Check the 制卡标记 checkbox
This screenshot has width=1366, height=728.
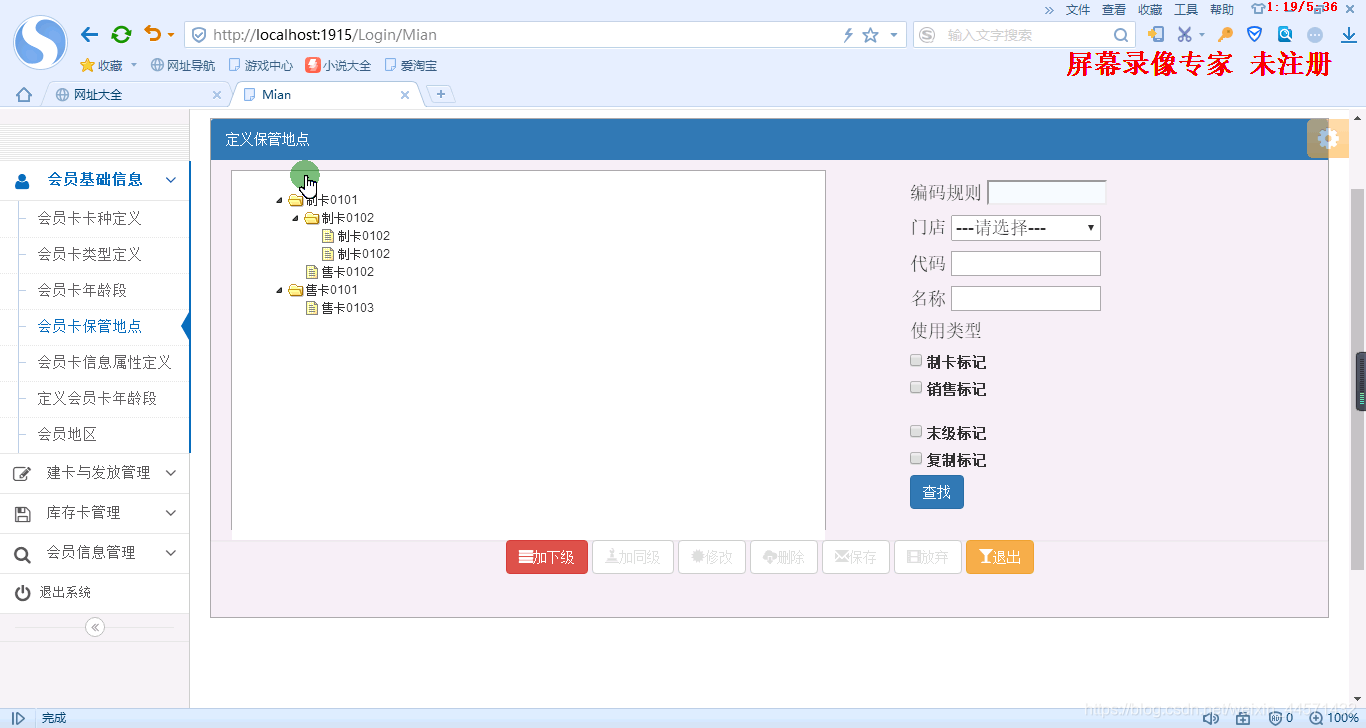click(x=916, y=360)
